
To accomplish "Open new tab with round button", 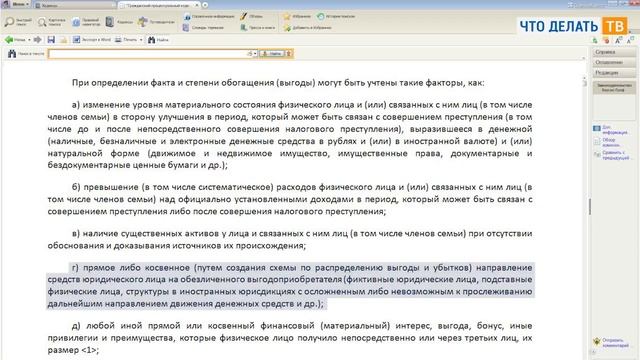I will [205, 5].
